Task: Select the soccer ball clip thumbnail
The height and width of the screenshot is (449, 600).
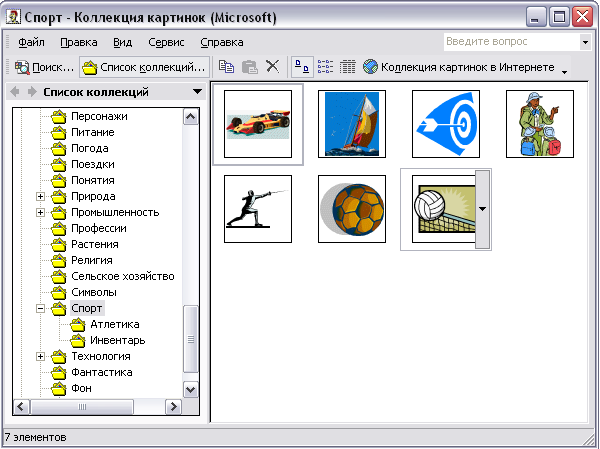Action: point(352,209)
